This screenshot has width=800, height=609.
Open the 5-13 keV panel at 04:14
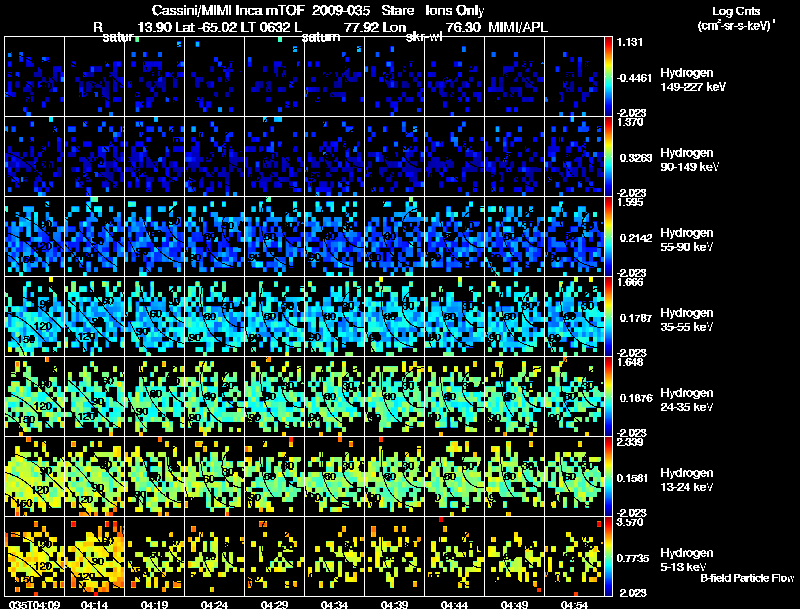point(95,556)
